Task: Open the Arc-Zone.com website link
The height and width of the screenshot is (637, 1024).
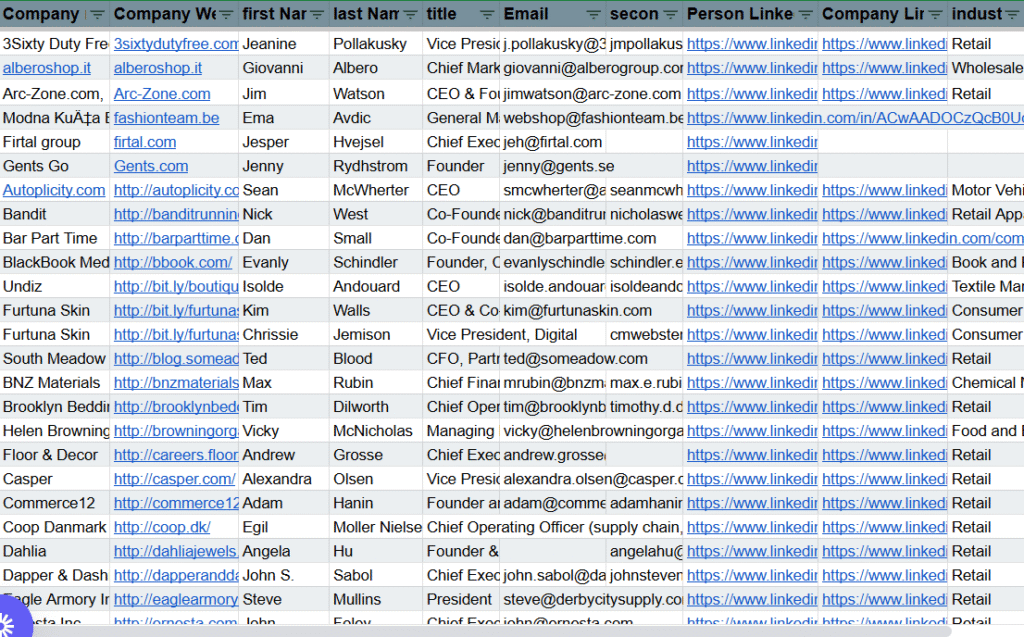Action: pyautogui.click(x=162, y=94)
